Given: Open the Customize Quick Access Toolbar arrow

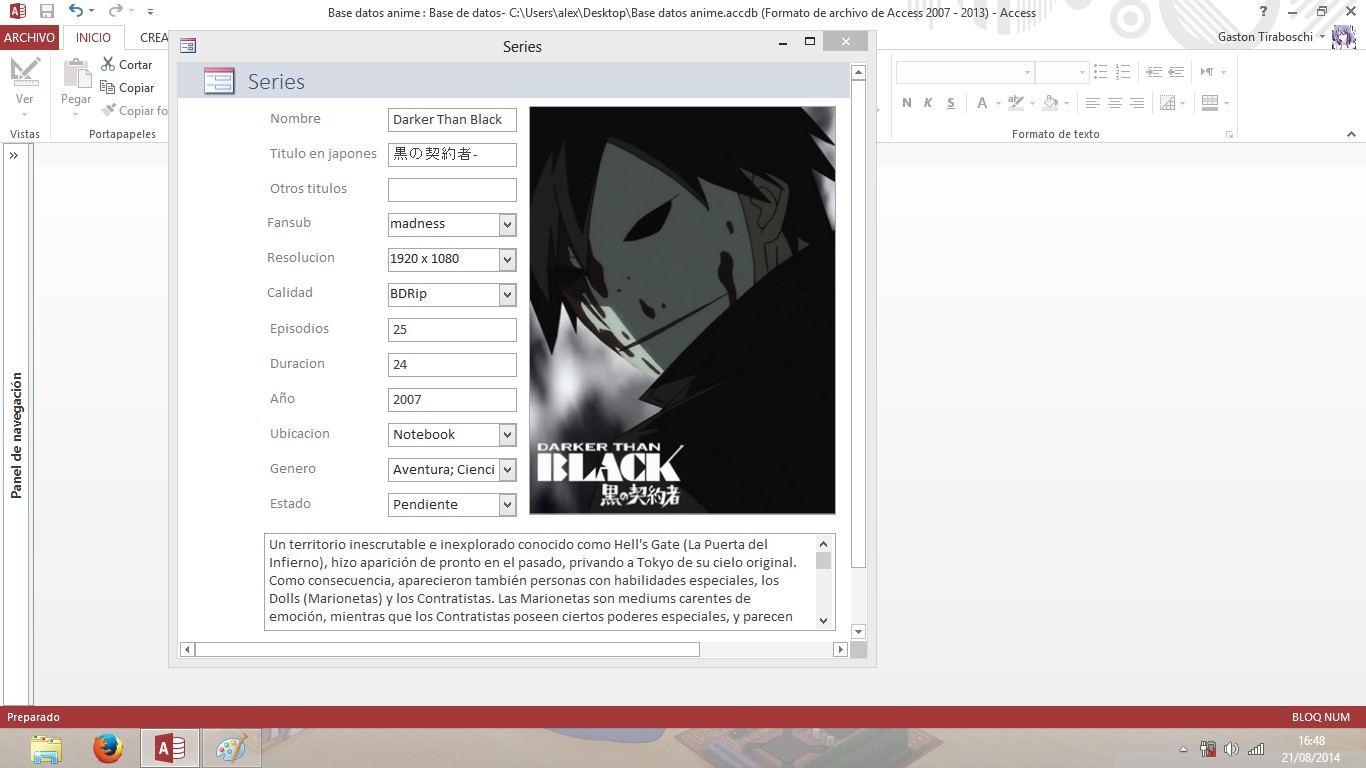Looking at the screenshot, I should tap(150, 12).
